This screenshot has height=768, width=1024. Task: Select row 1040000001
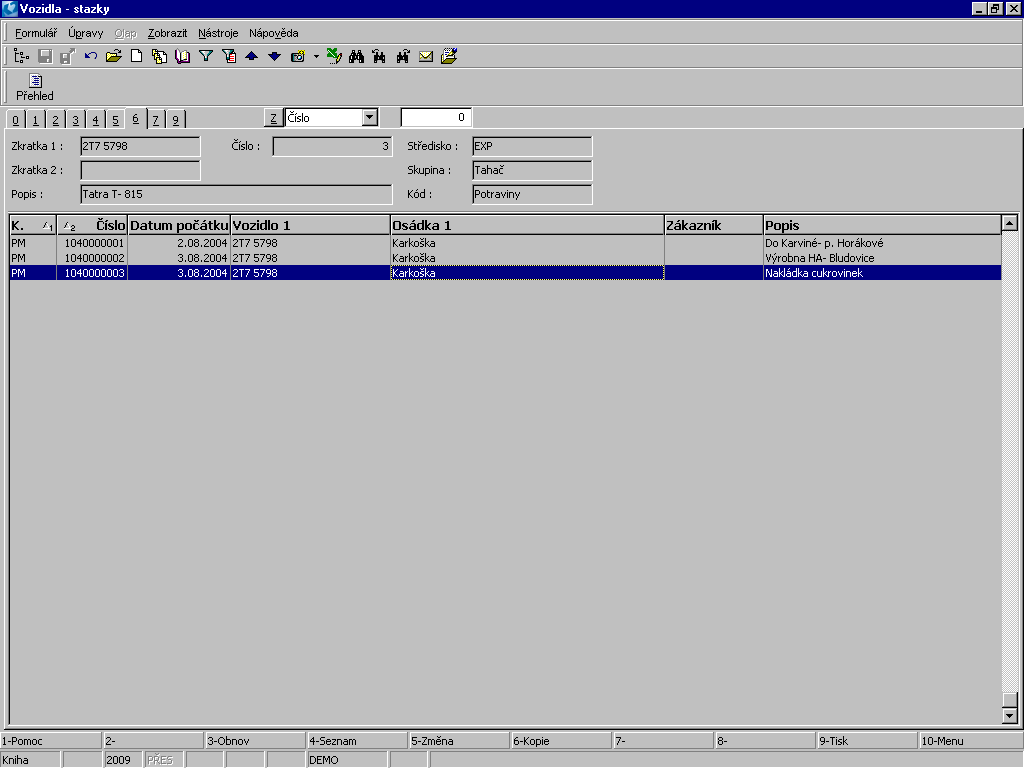505,243
